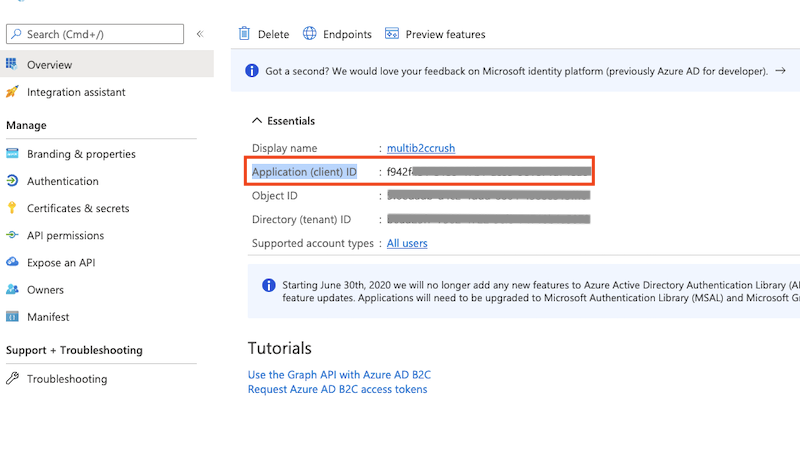The width and height of the screenshot is (800, 449).
Task: Click the Manifest icon
Action: tap(12, 317)
